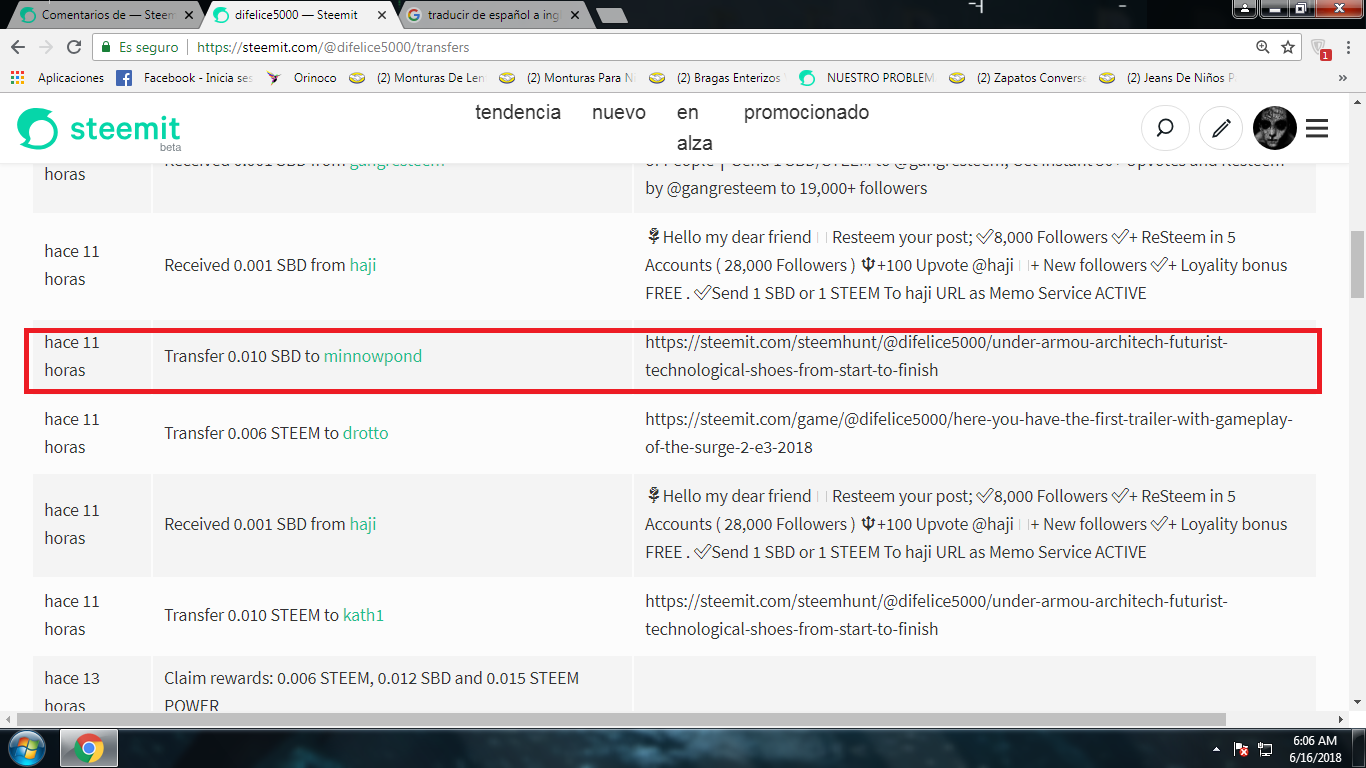Open the Aplicaciones apps shortcut
1366x768 pixels.
point(58,78)
